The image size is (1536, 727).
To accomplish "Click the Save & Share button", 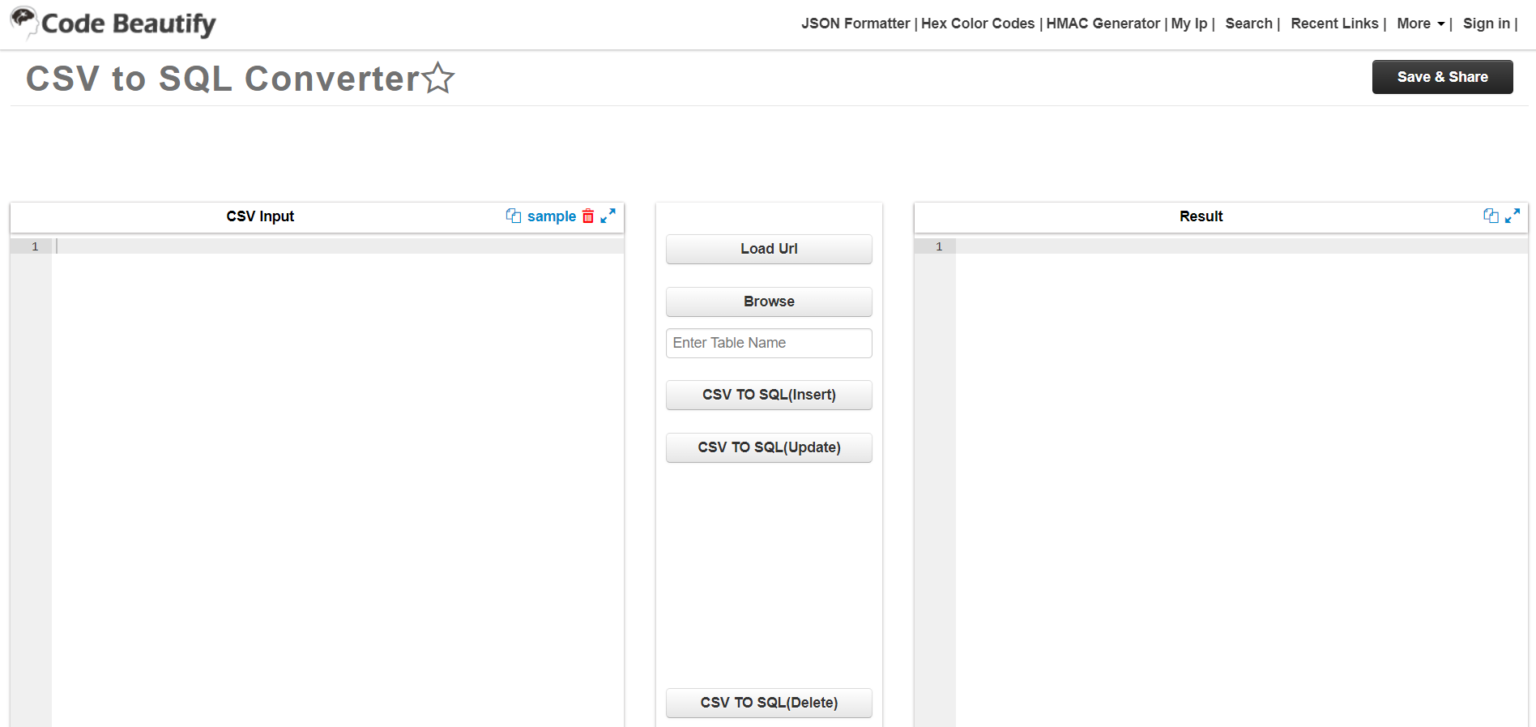I will coord(1442,76).
